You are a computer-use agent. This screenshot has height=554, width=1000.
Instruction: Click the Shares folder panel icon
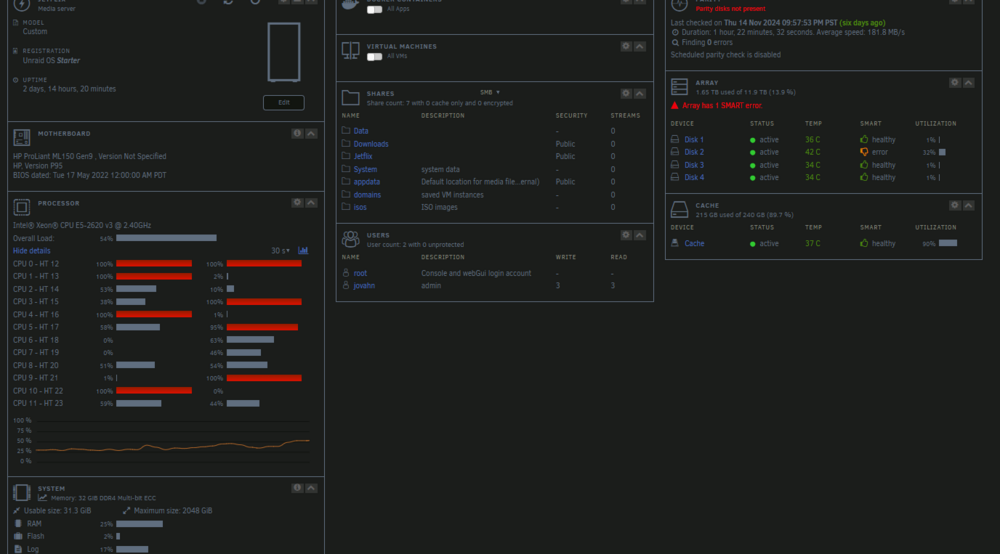(x=350, y=98)
